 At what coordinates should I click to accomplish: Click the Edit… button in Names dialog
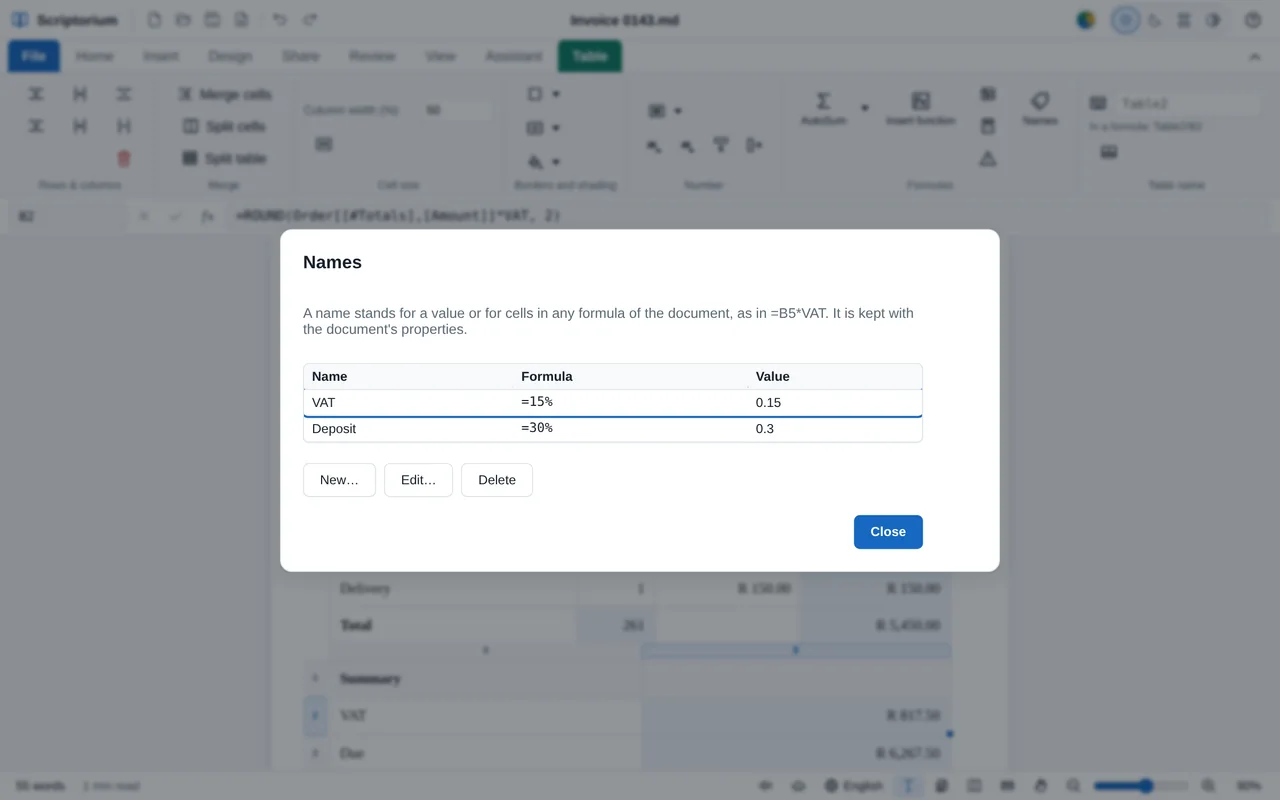418,480
